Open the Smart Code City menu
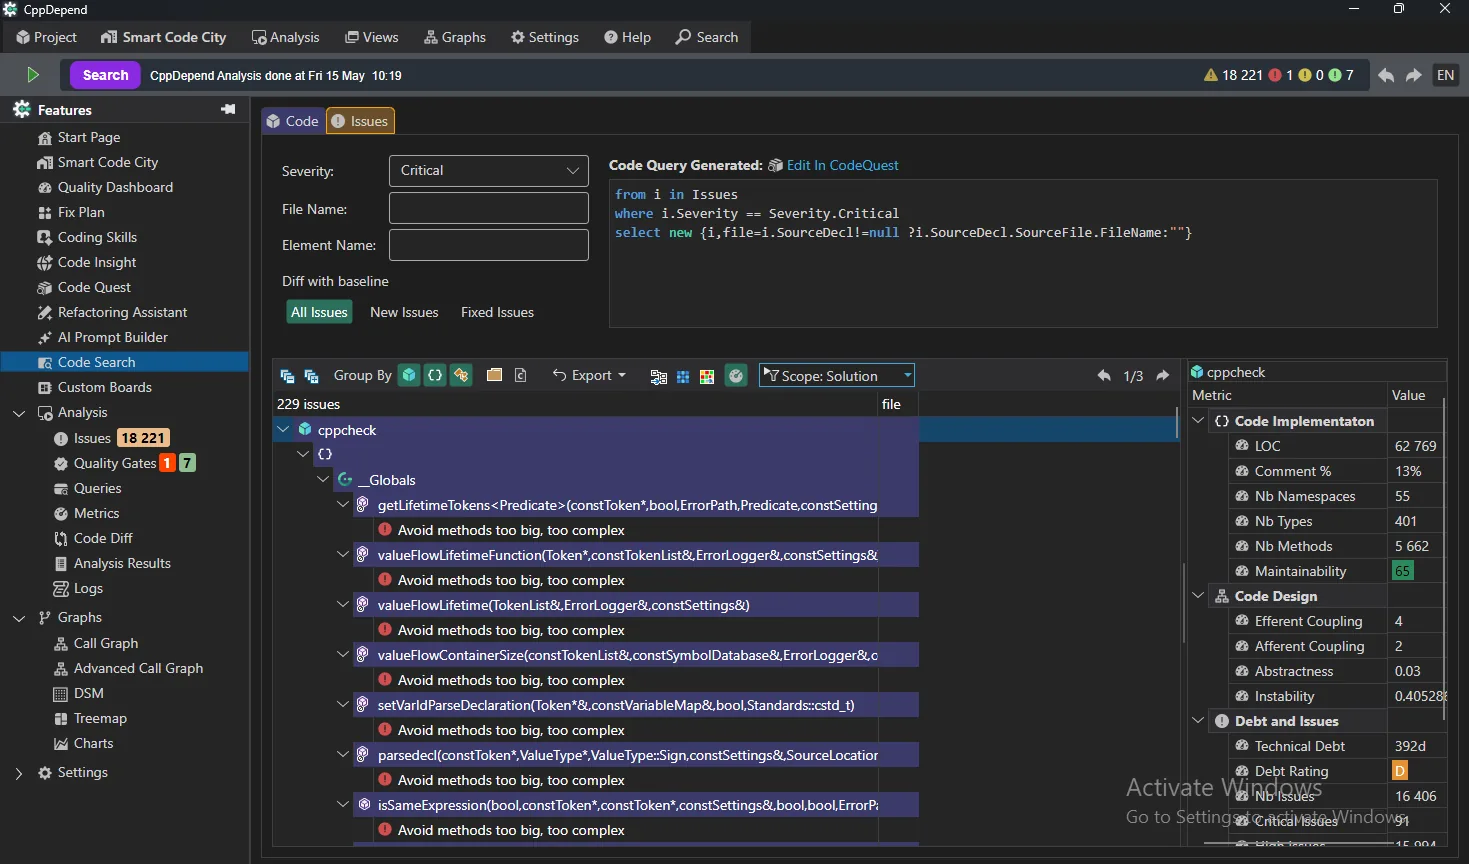This screenshot has width=1469, height=864. [164, 37]
